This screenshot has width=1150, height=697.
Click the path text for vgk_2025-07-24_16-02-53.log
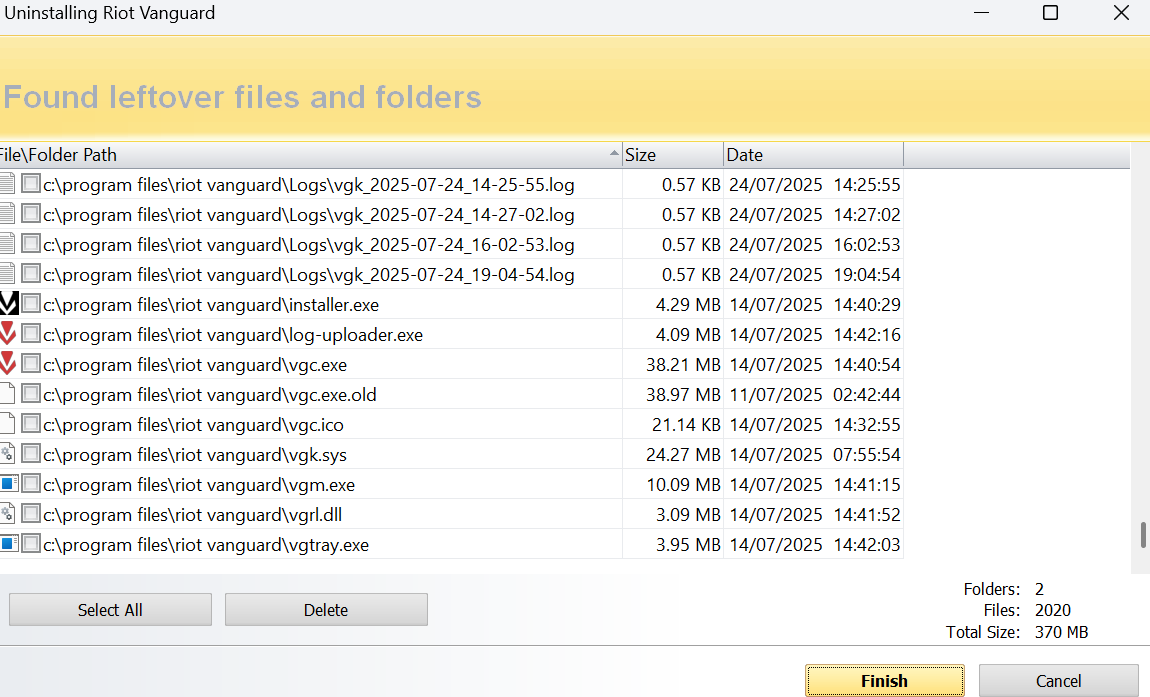309,245
